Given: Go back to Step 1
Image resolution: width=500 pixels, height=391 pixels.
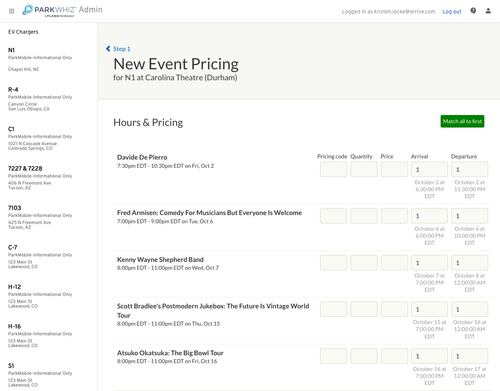Looking at the screenshot, I should point(121,49).
